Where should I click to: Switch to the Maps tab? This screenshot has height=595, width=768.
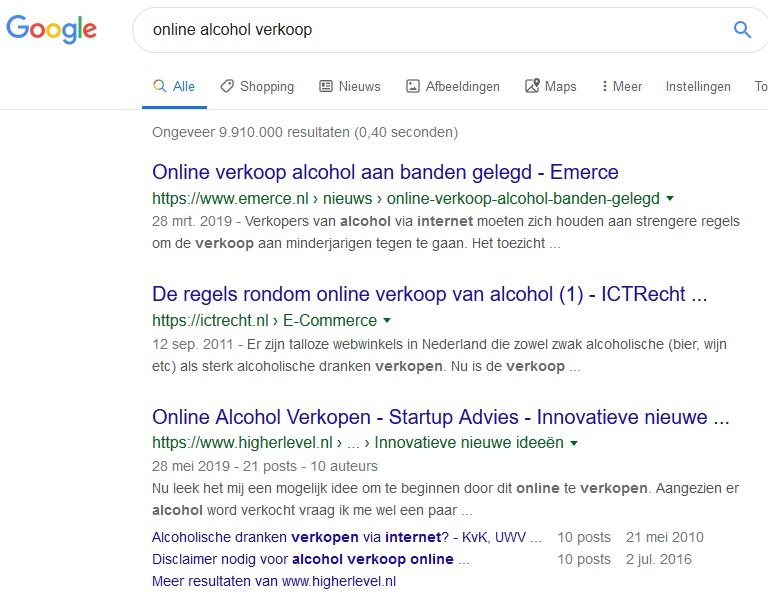pyautogui.click(x=551, y=87)
